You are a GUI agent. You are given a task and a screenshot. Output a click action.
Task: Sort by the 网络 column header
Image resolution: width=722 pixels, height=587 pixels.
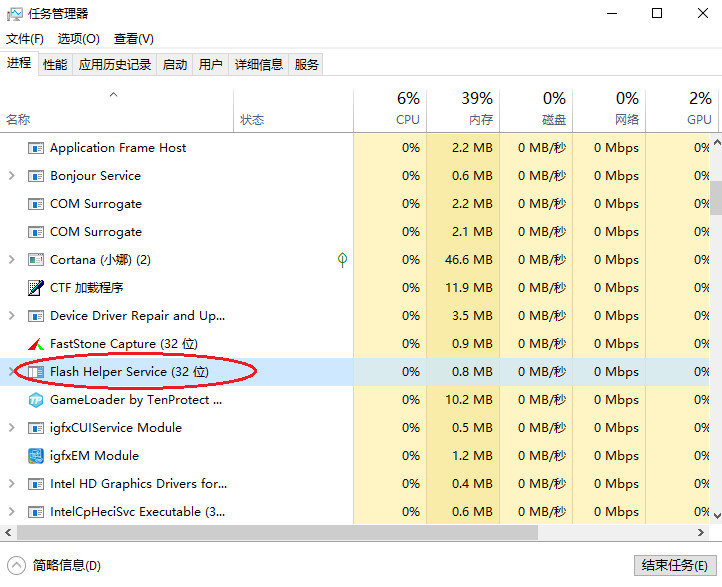pyautogui.click(x=609, y=110)
